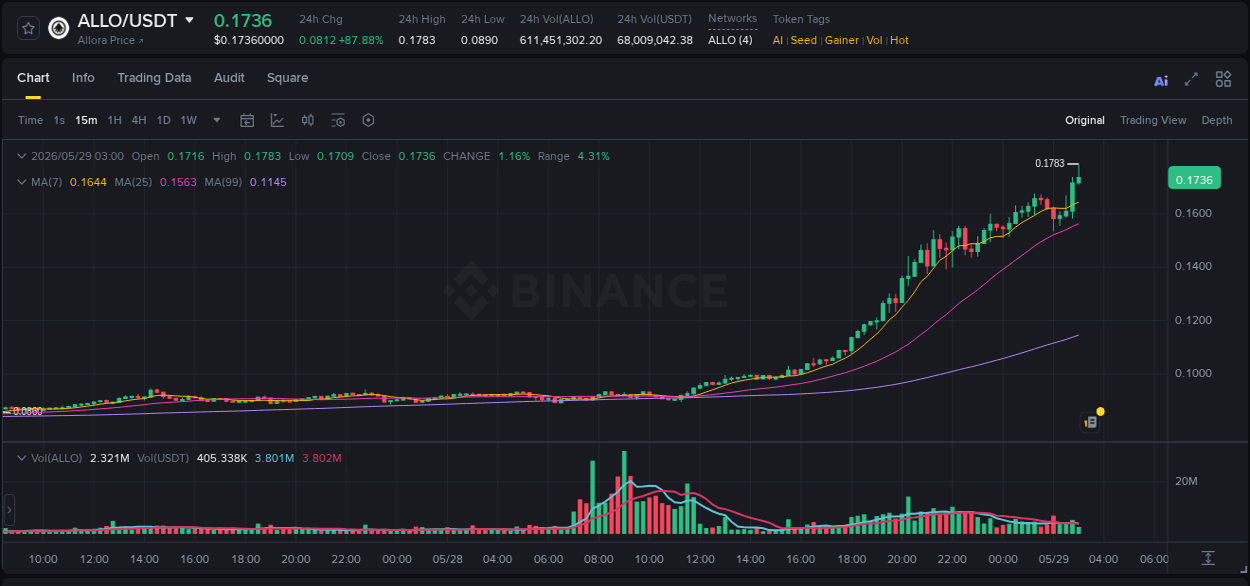Expand more time intervals dropdown
This screenshot has width=1250, height=586.
click(x=217, y=120)
